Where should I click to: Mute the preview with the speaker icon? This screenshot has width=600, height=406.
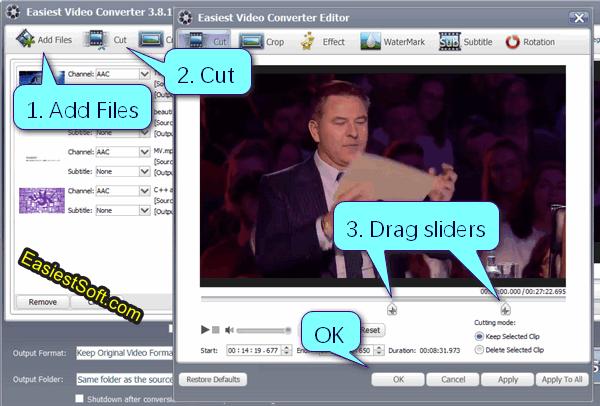[x=229, y=330]
